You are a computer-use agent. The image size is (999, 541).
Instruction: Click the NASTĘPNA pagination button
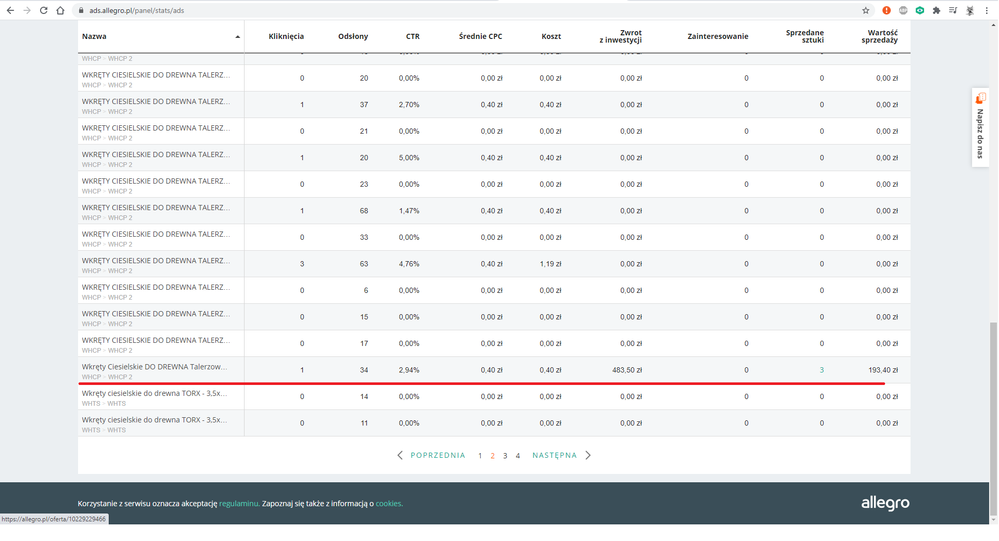click(x=554, y=455)
